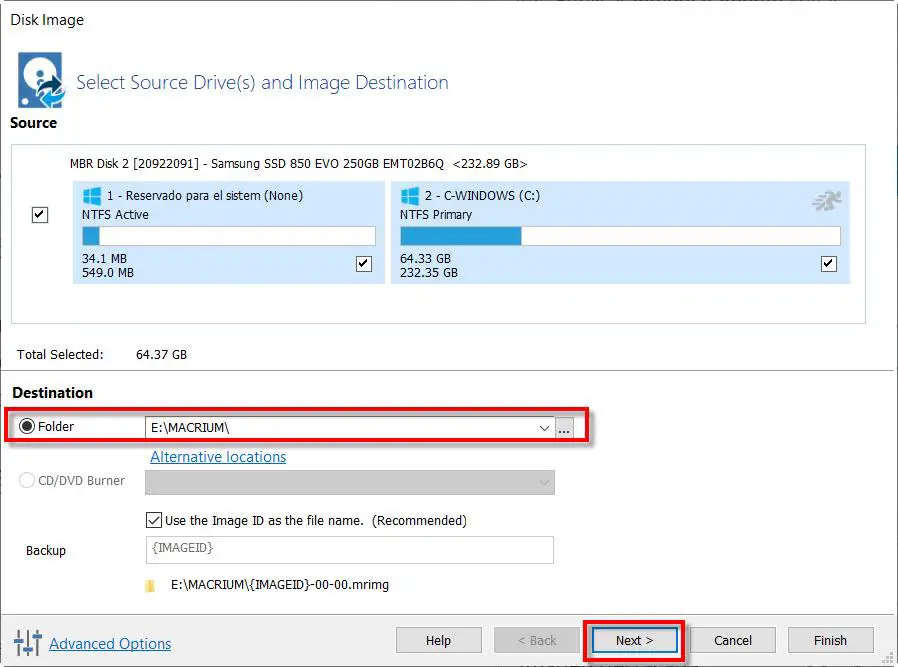Image resolution: width=898 pixels, height=667 pixels.
Task: Select the Folder destination radio button
Action: click(x=27, y=427)
